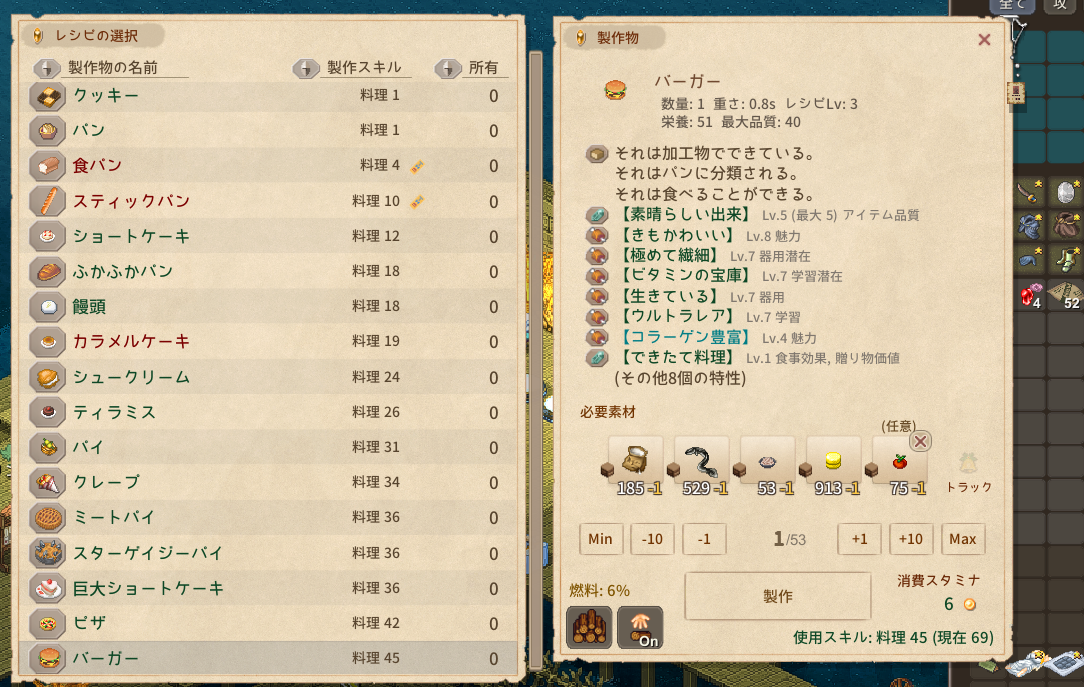Click the recipe list vertical scrollbar
This screenshot has height=687, width=1084.
click(x=535, y=359)
